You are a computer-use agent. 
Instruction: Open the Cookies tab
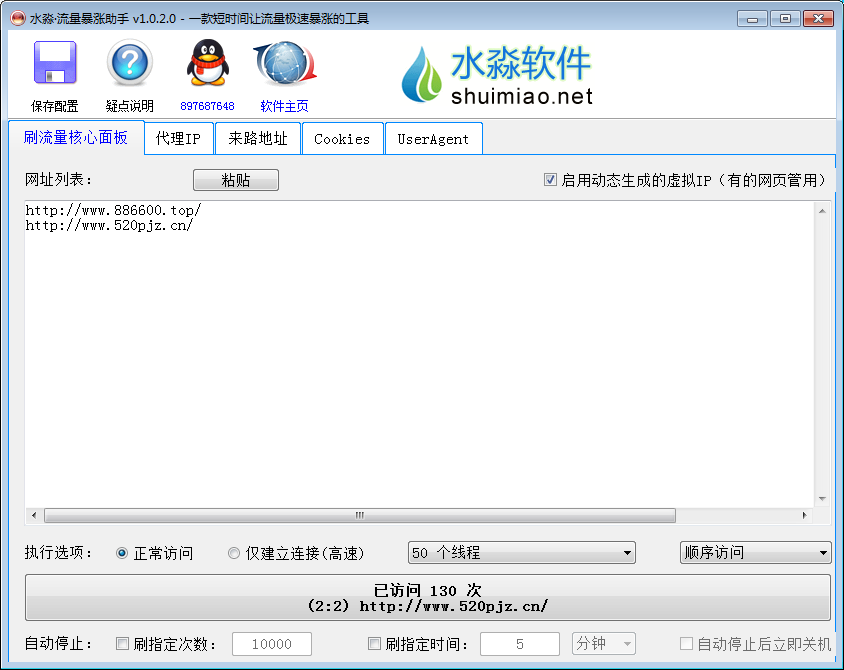[342, 139]
